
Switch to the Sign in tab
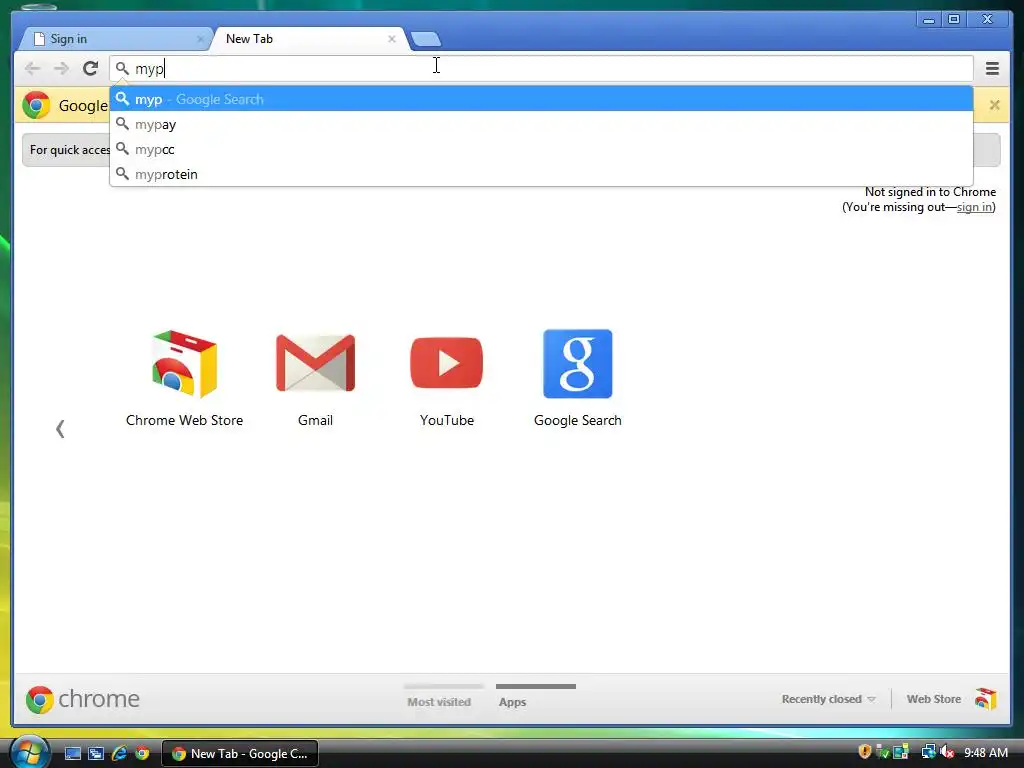tap(115, 39)
